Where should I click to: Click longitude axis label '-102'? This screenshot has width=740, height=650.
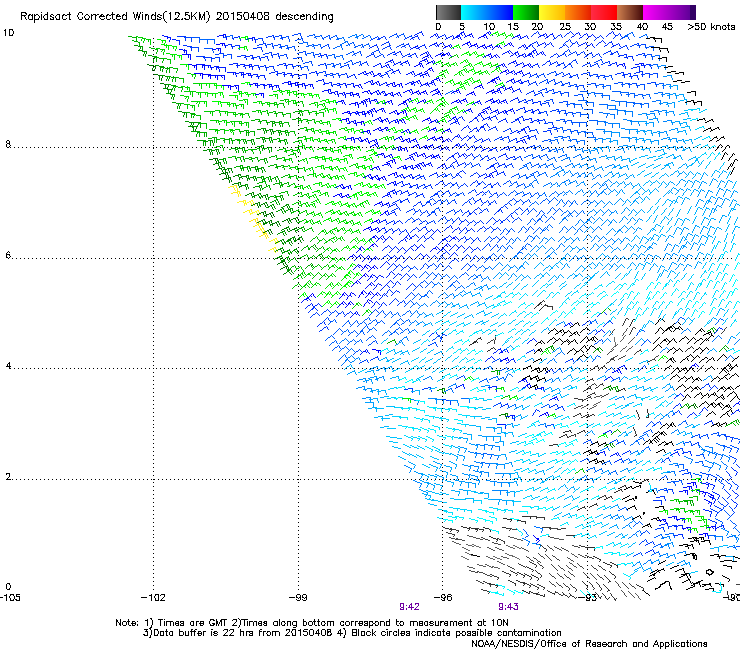(x=153, y=598)
